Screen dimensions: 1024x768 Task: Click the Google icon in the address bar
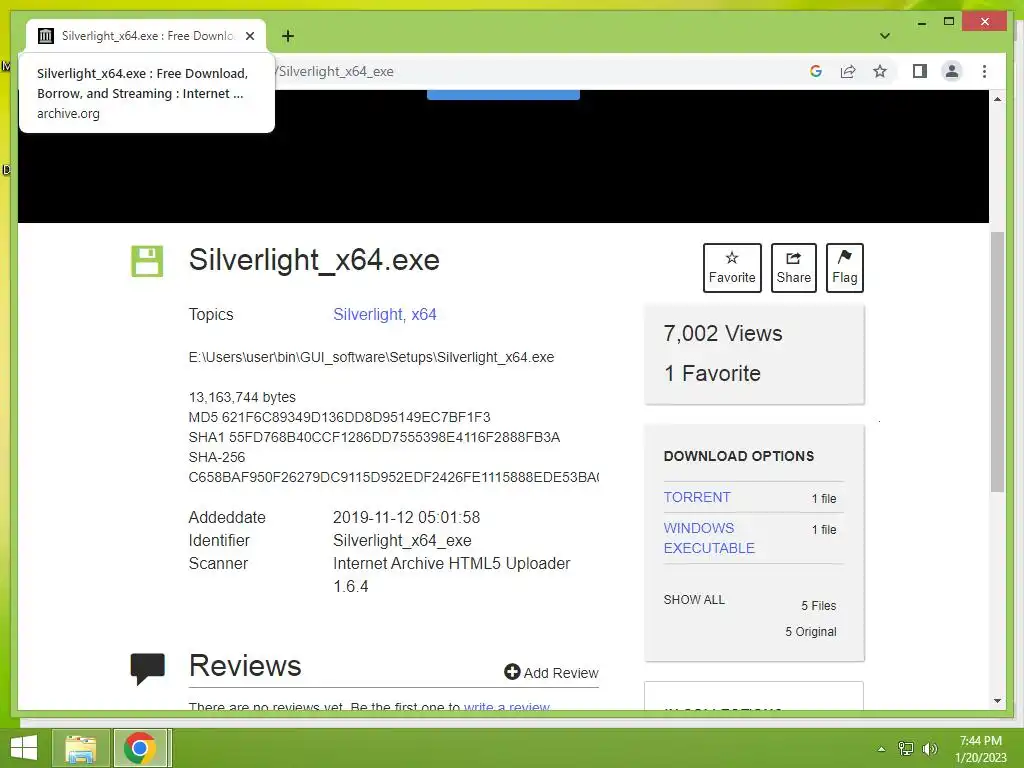[x=816, y=71]
